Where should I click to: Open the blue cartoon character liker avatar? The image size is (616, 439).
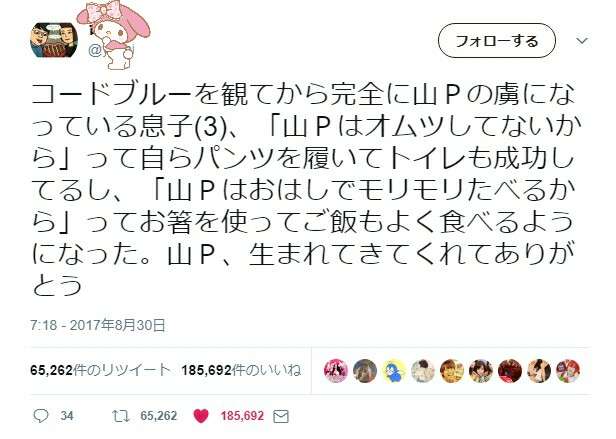394,371
